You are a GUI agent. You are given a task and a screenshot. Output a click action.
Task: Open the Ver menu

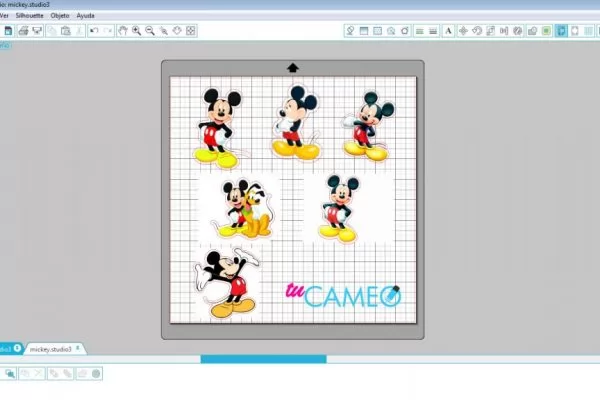4,16
